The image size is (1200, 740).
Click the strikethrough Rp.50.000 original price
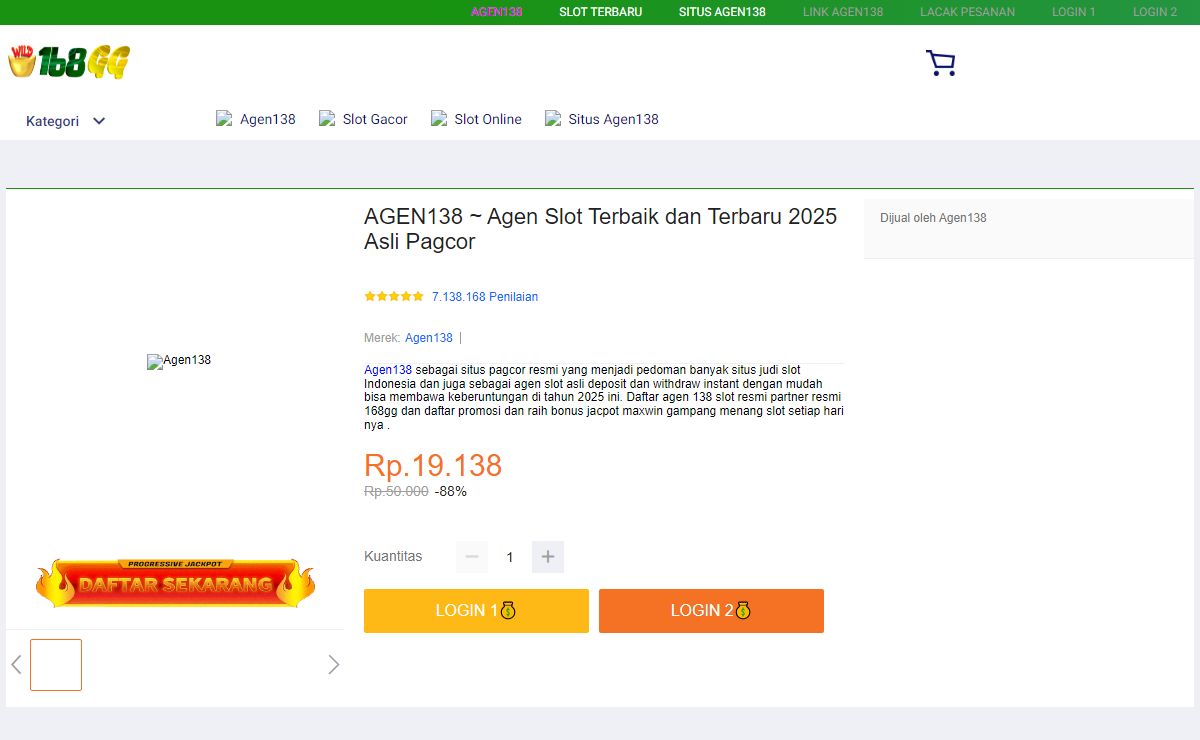(x=396, y=491)
